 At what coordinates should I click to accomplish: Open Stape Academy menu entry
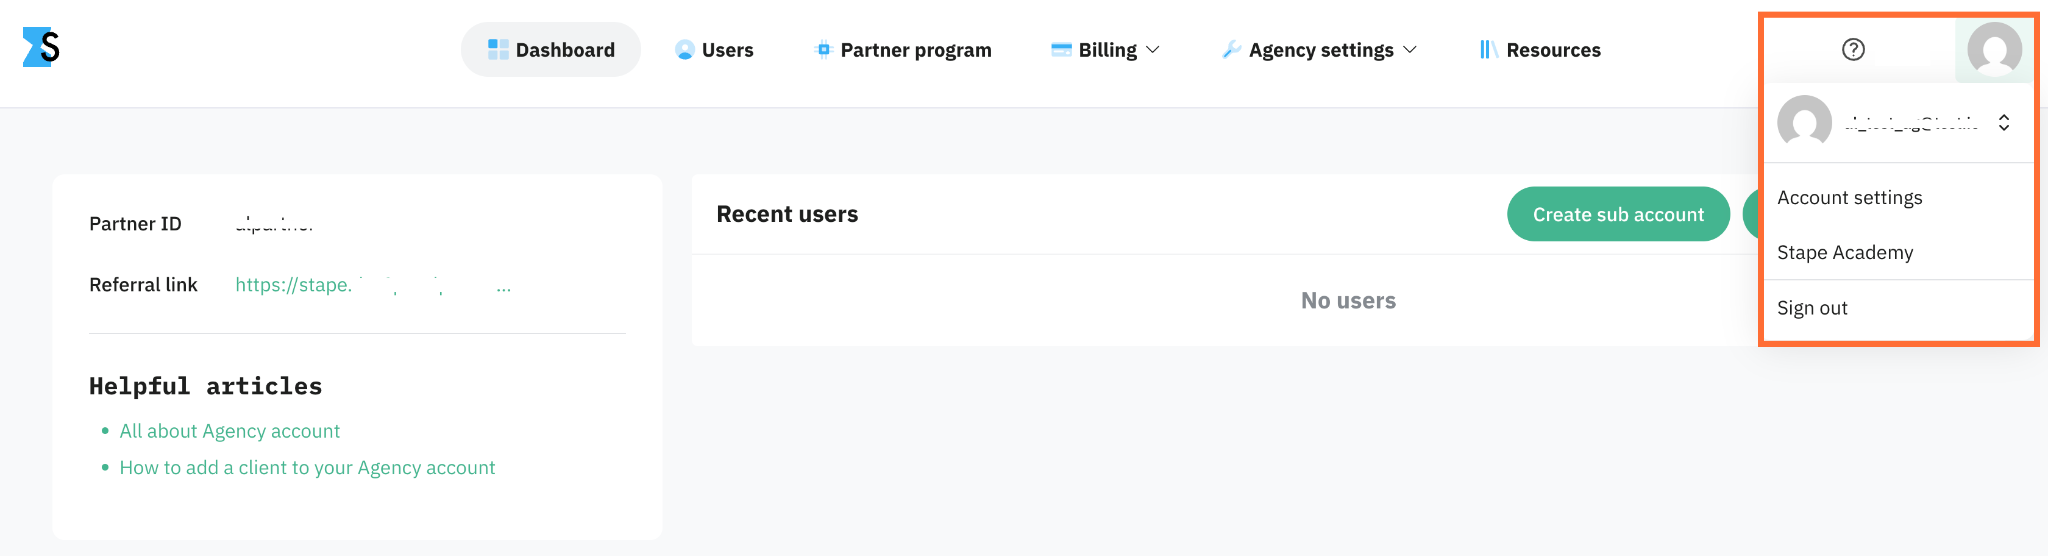(x=1845, y=253)
